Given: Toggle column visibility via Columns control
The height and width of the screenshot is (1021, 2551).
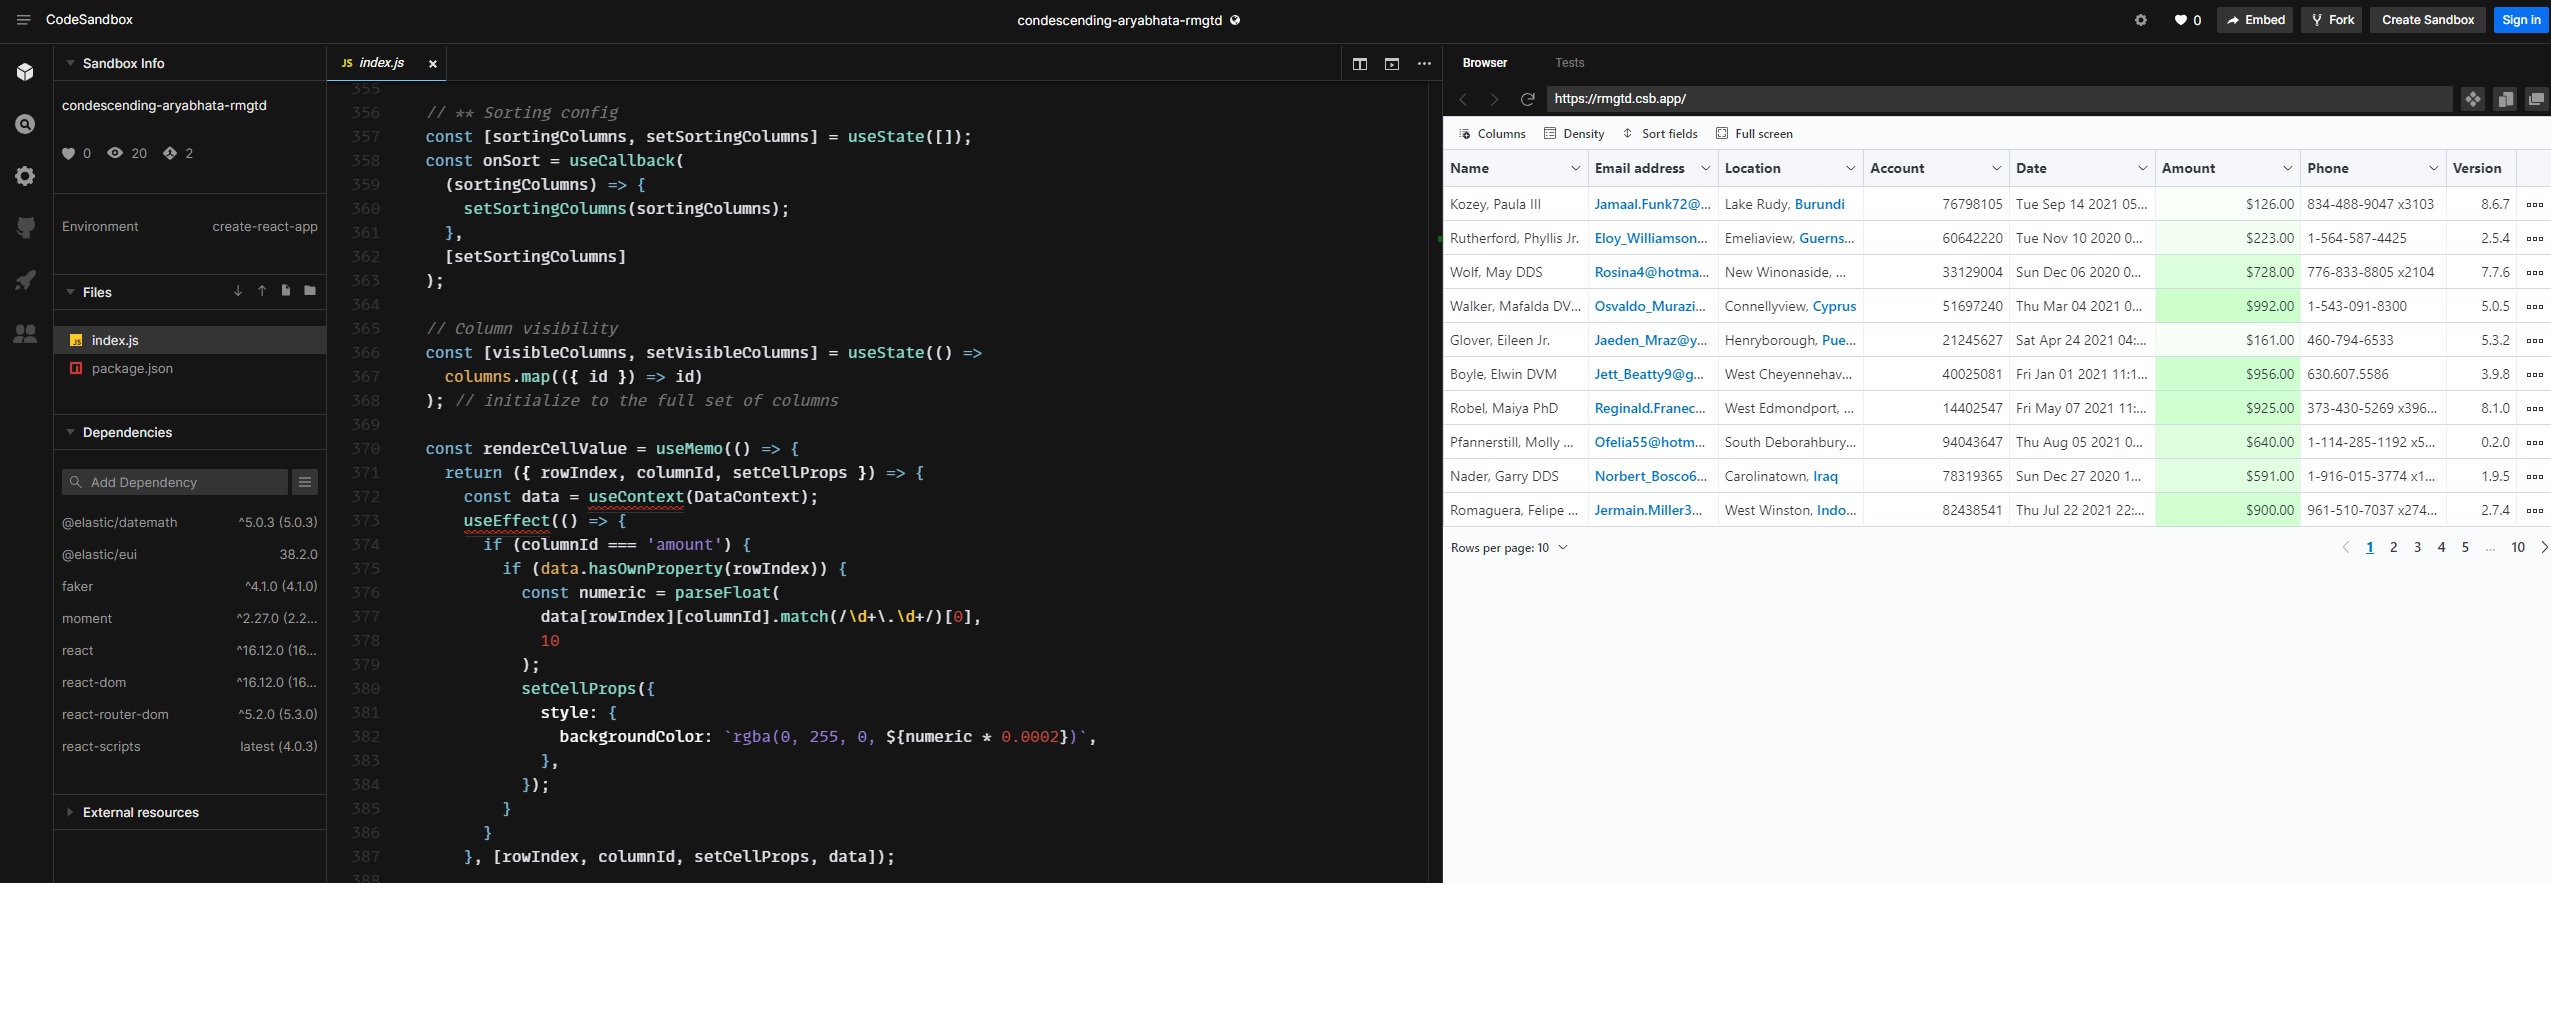Looking at the screenshot, I should [x=1491, y=133].
